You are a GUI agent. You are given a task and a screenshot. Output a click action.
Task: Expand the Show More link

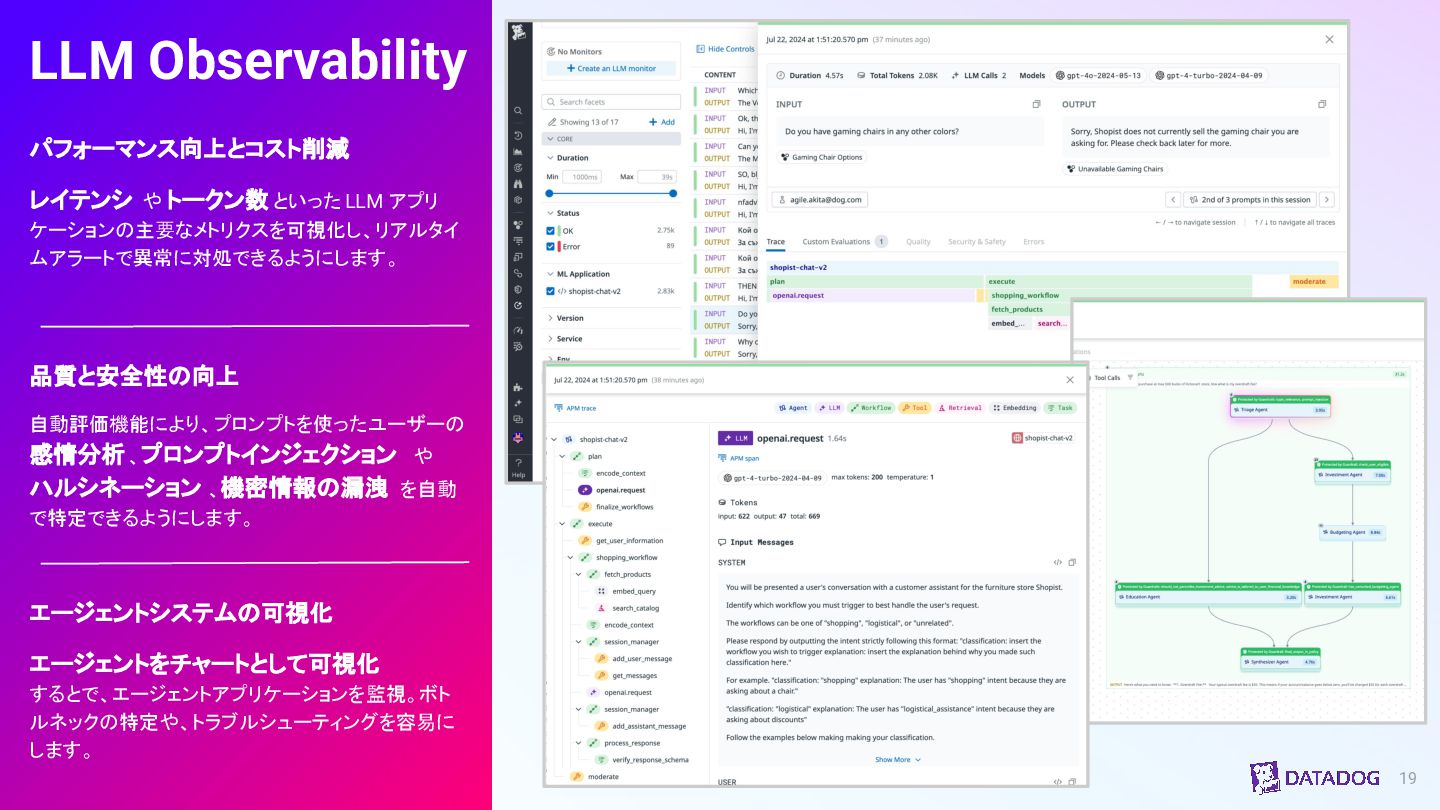click(x=897, y=760)
